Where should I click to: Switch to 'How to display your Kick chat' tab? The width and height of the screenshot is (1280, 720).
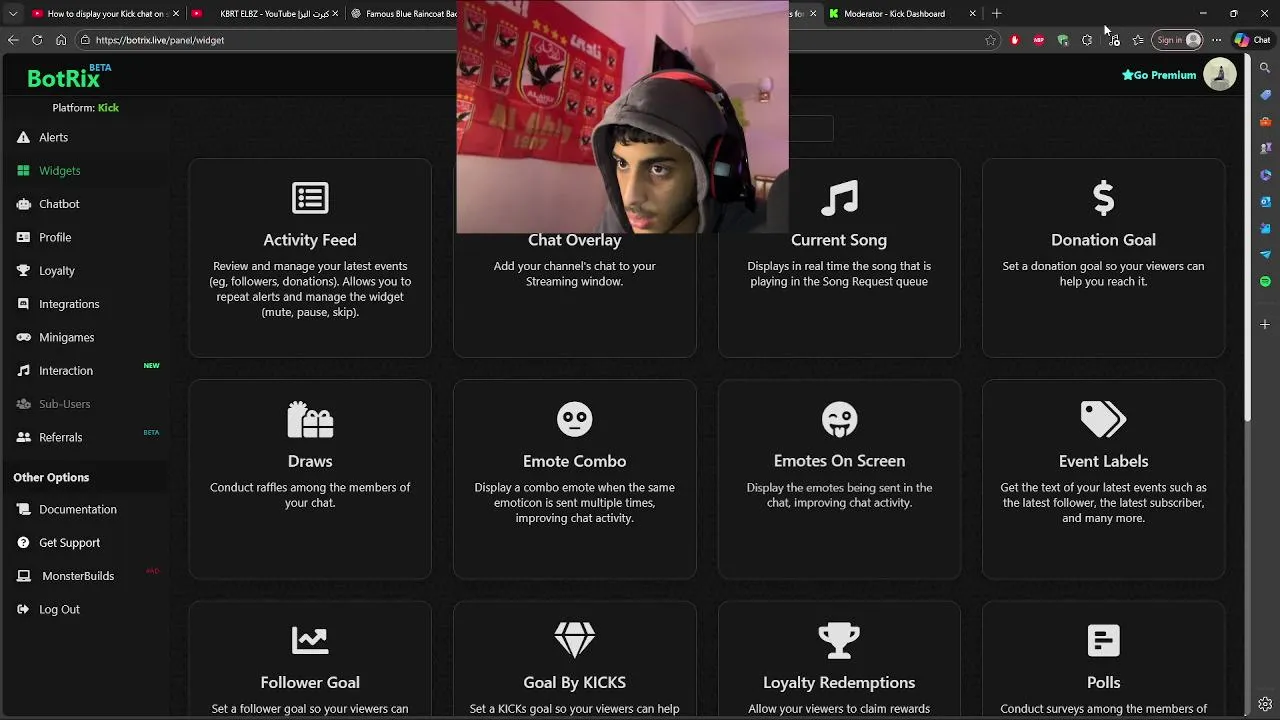(104, 14)
